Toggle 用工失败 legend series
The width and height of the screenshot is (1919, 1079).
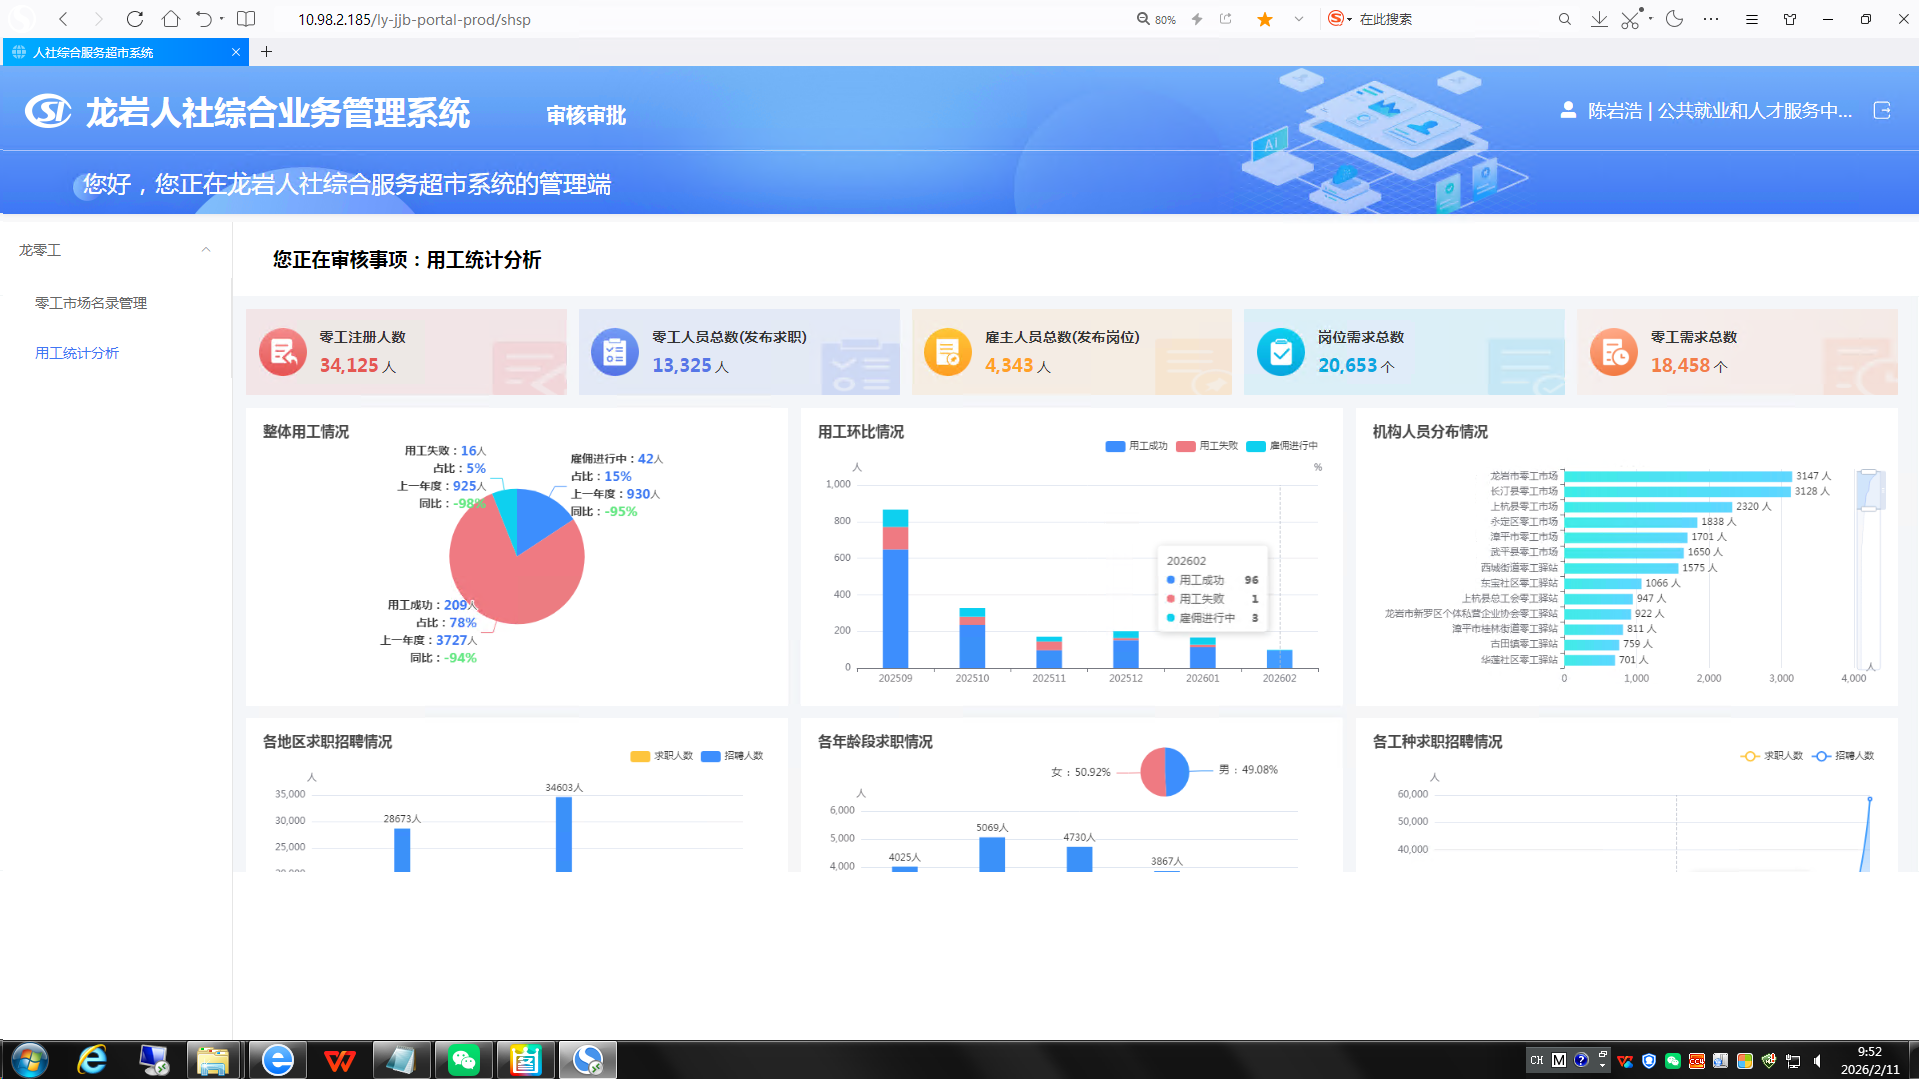1207,446
